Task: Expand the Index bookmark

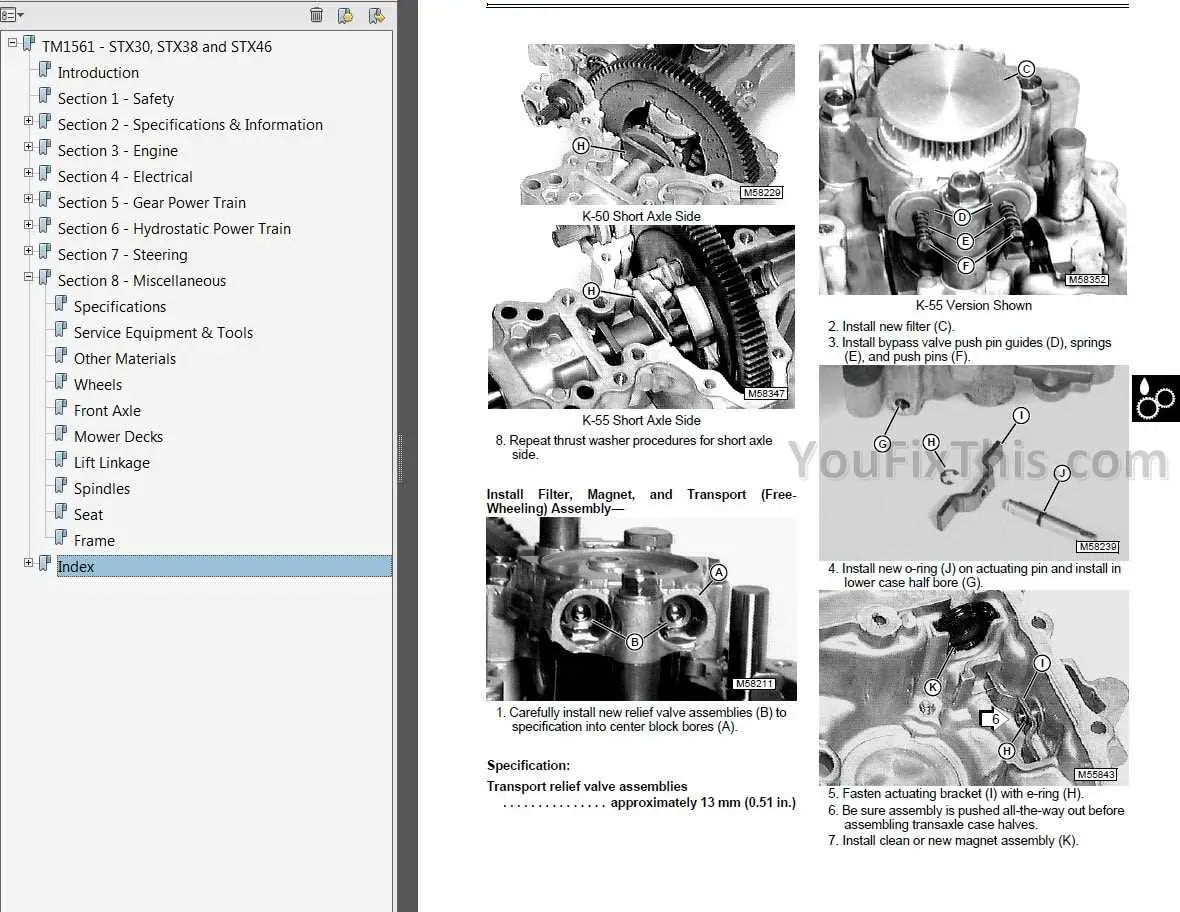Action: [x=28, y=562]
